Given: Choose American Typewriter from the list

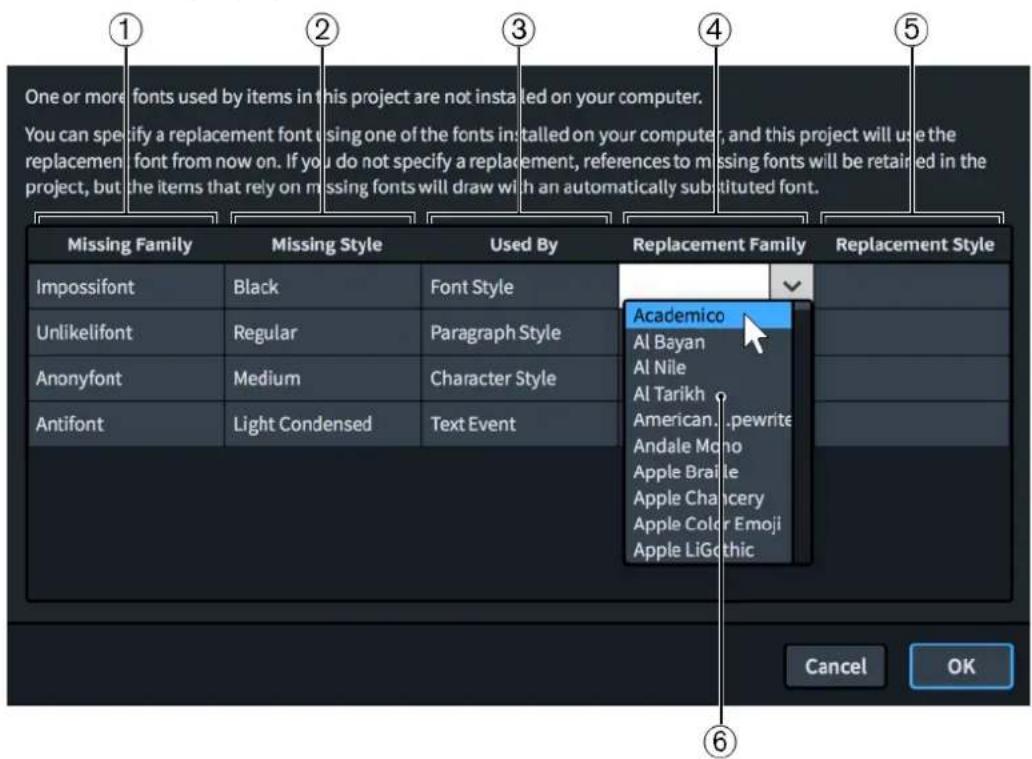Looking at the screenshot, I should point(708,420).
